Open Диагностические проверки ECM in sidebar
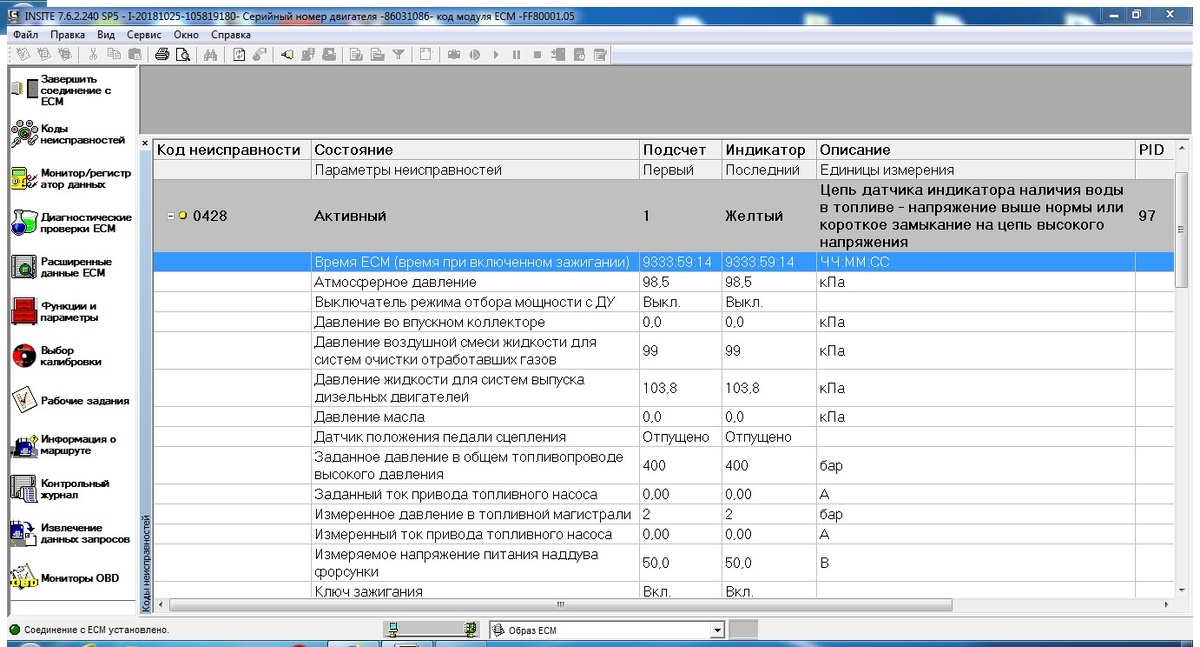The image size is (1200, 647). click(70, 223)
